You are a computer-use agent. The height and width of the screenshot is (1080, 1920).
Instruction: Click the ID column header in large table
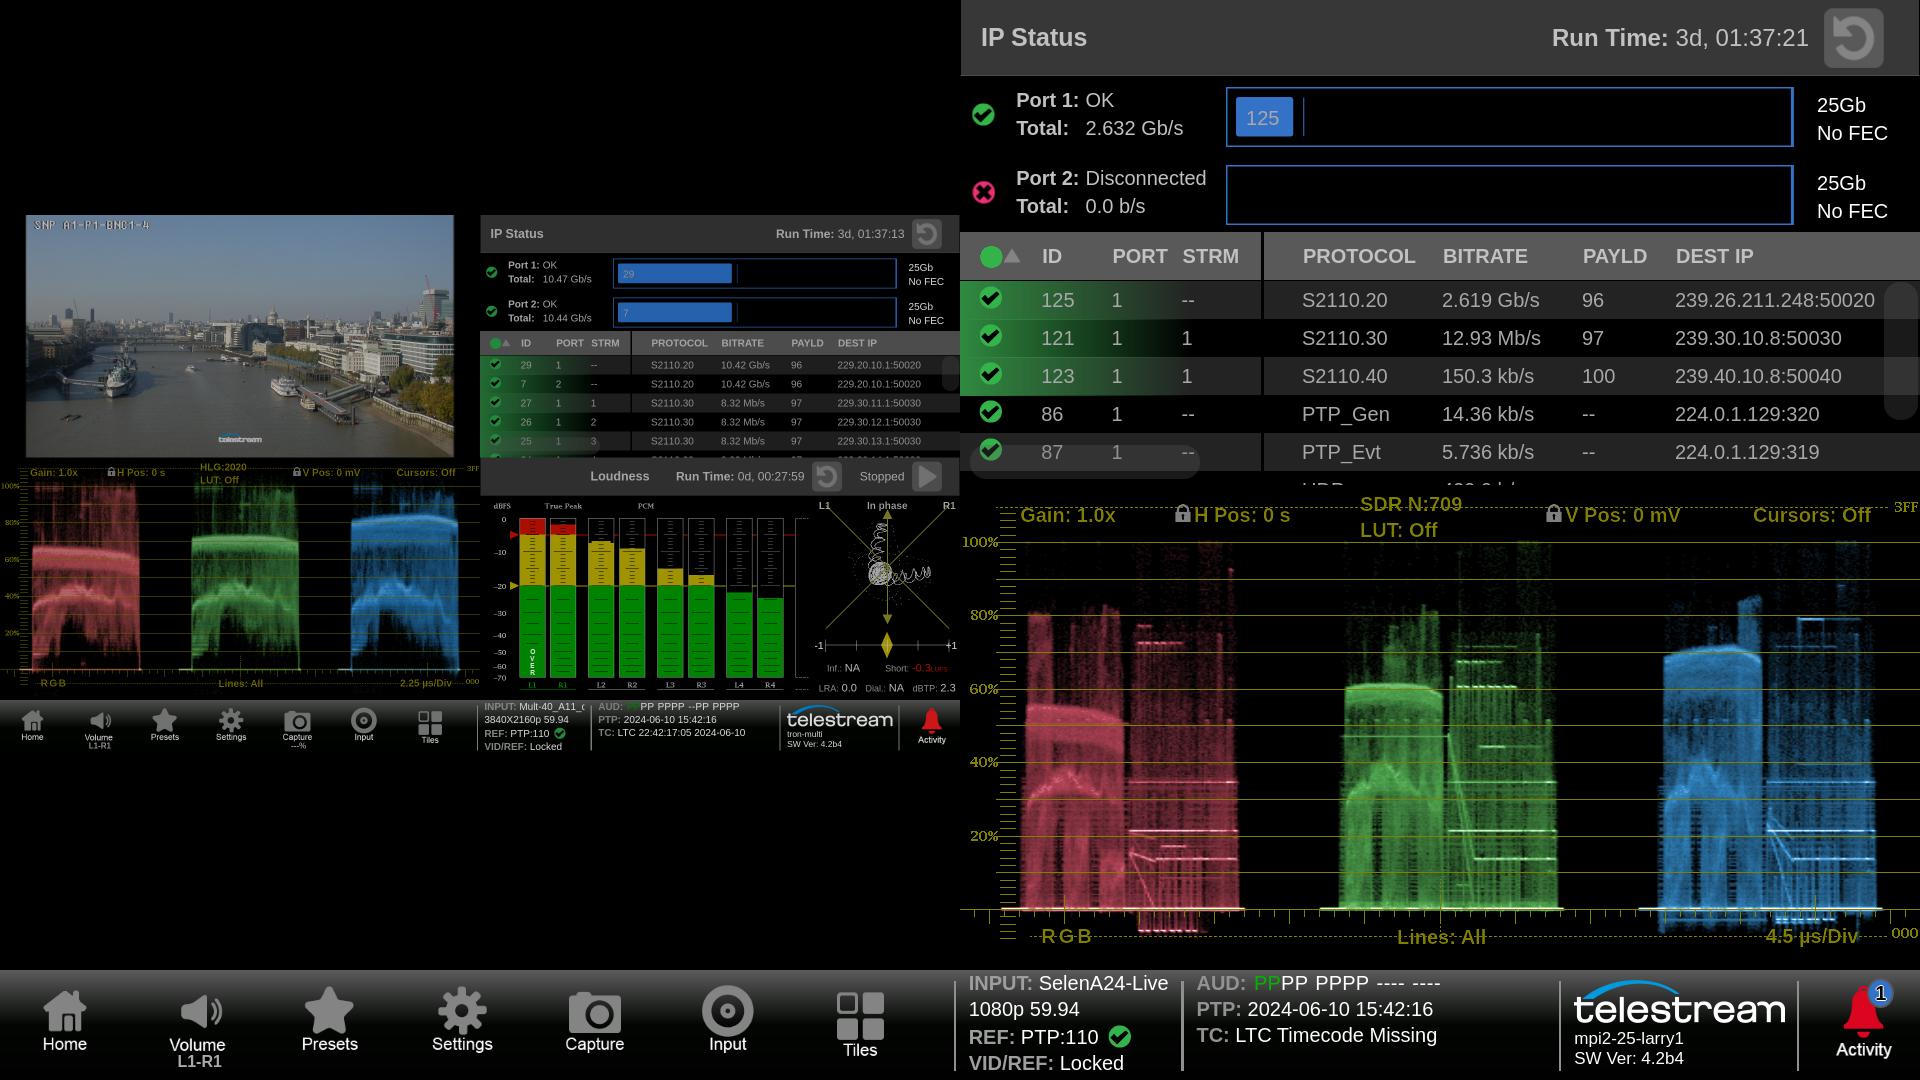pyautogui.click(x=1051, y=256)
